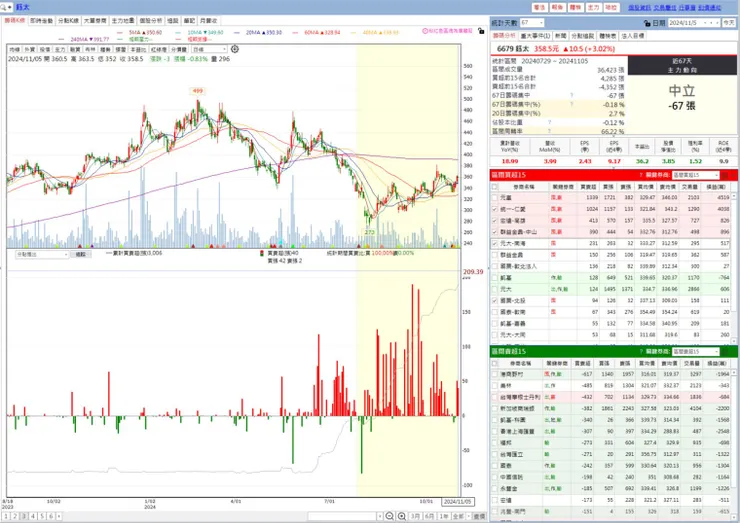Image resolution: width=740 pixels, height=523 pixels.
Task: Set chart range to 3月
Action: 415,516
